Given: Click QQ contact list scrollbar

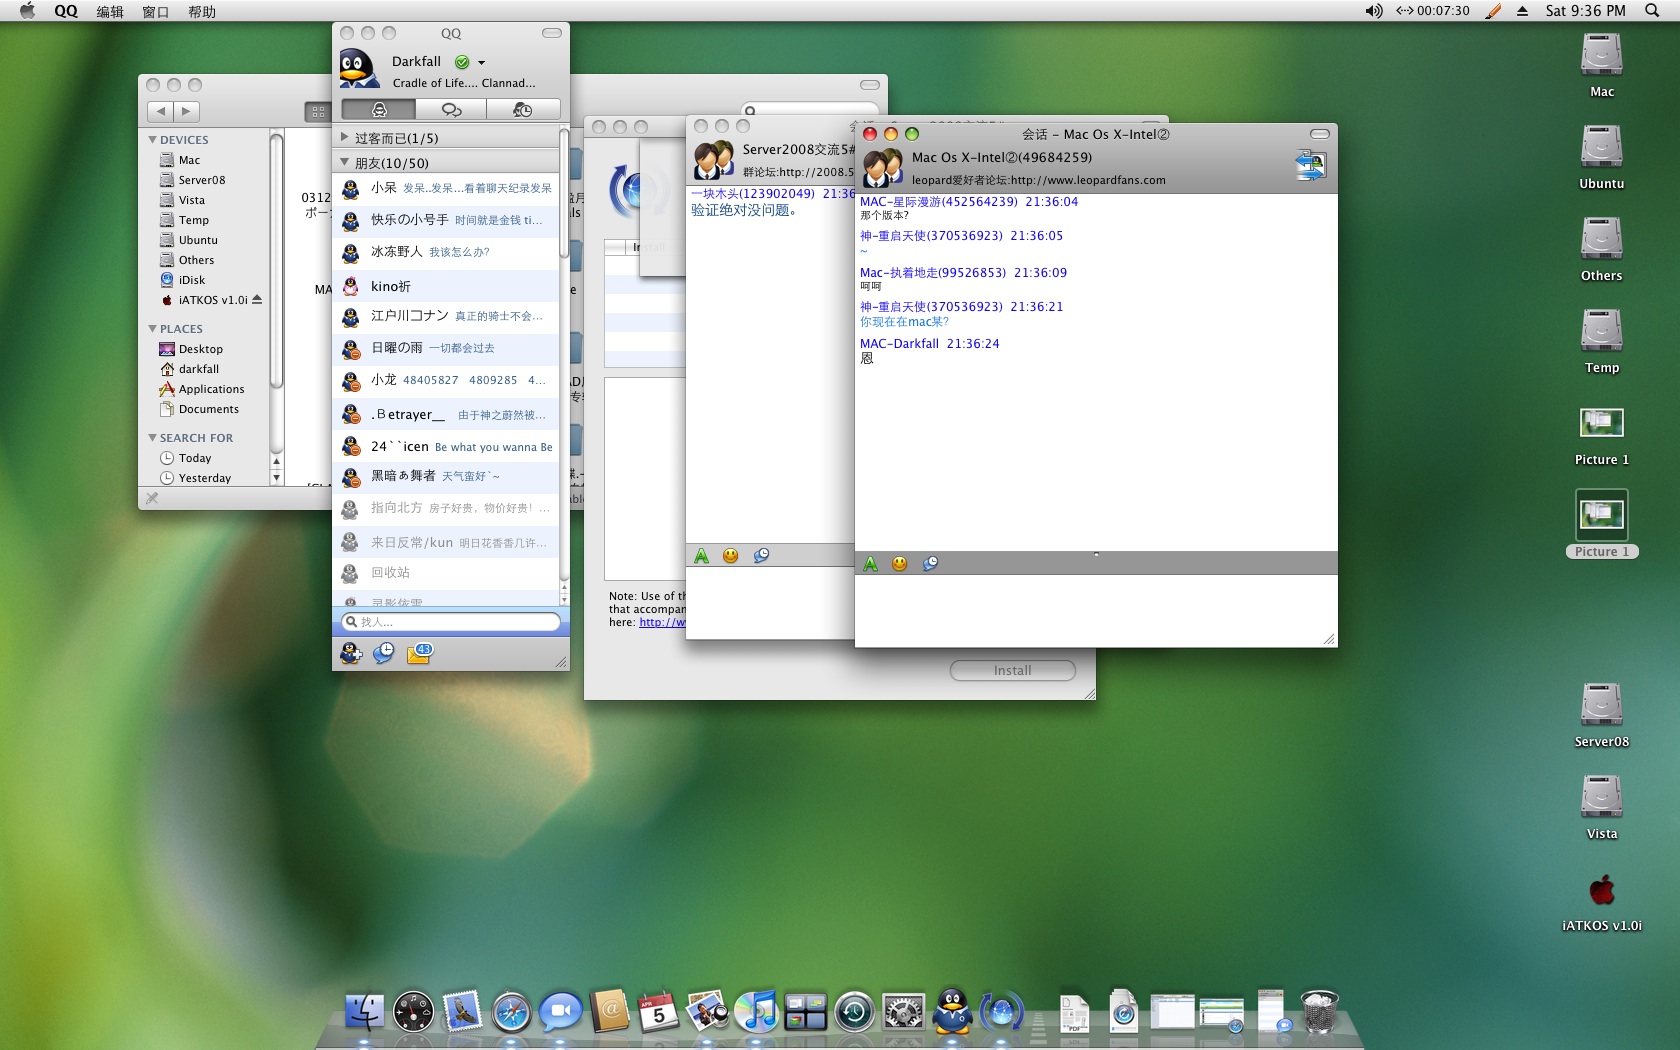Looking at the screenshot, I should coord(564,193).
